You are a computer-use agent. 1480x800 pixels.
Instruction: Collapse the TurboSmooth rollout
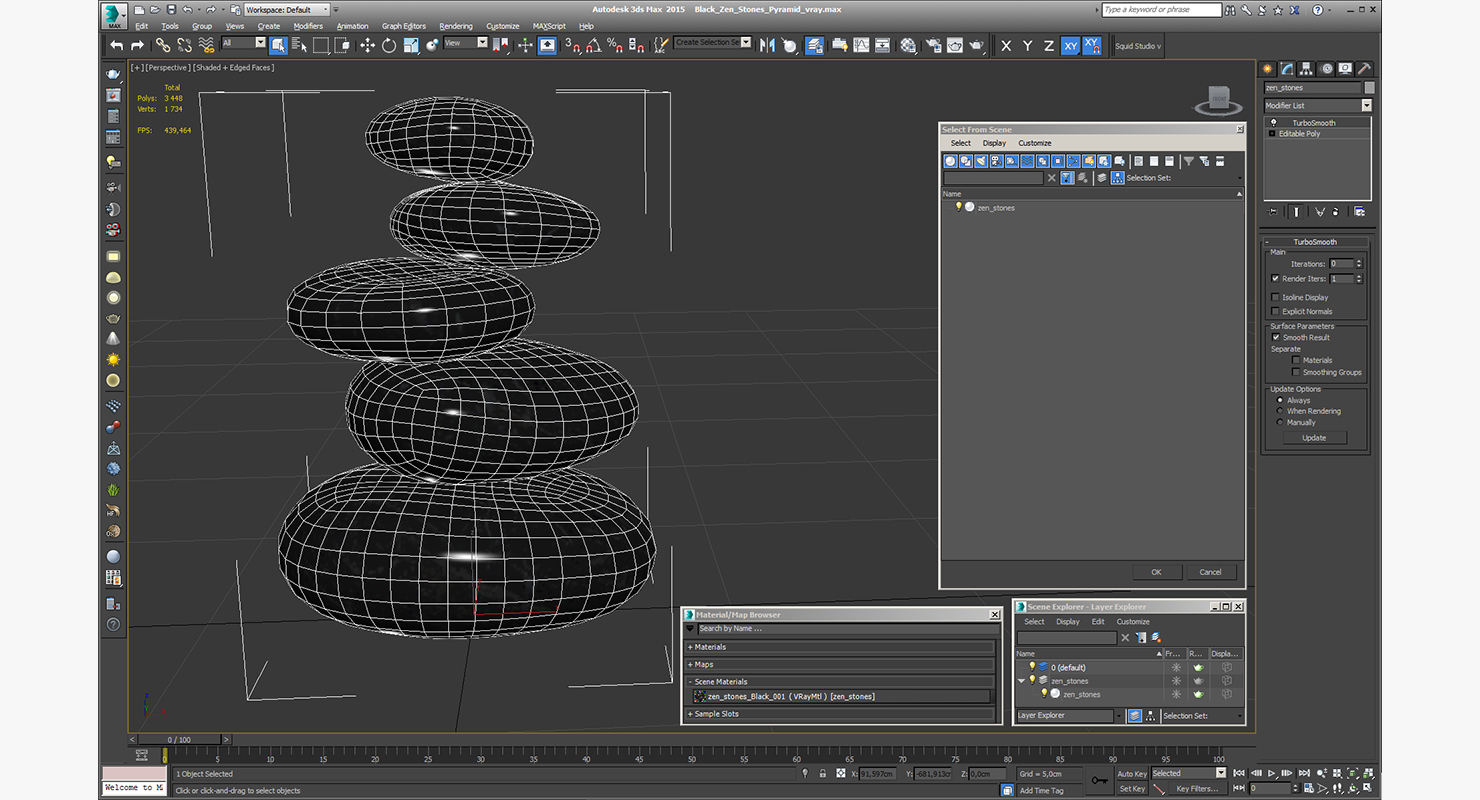[1314, 242]
